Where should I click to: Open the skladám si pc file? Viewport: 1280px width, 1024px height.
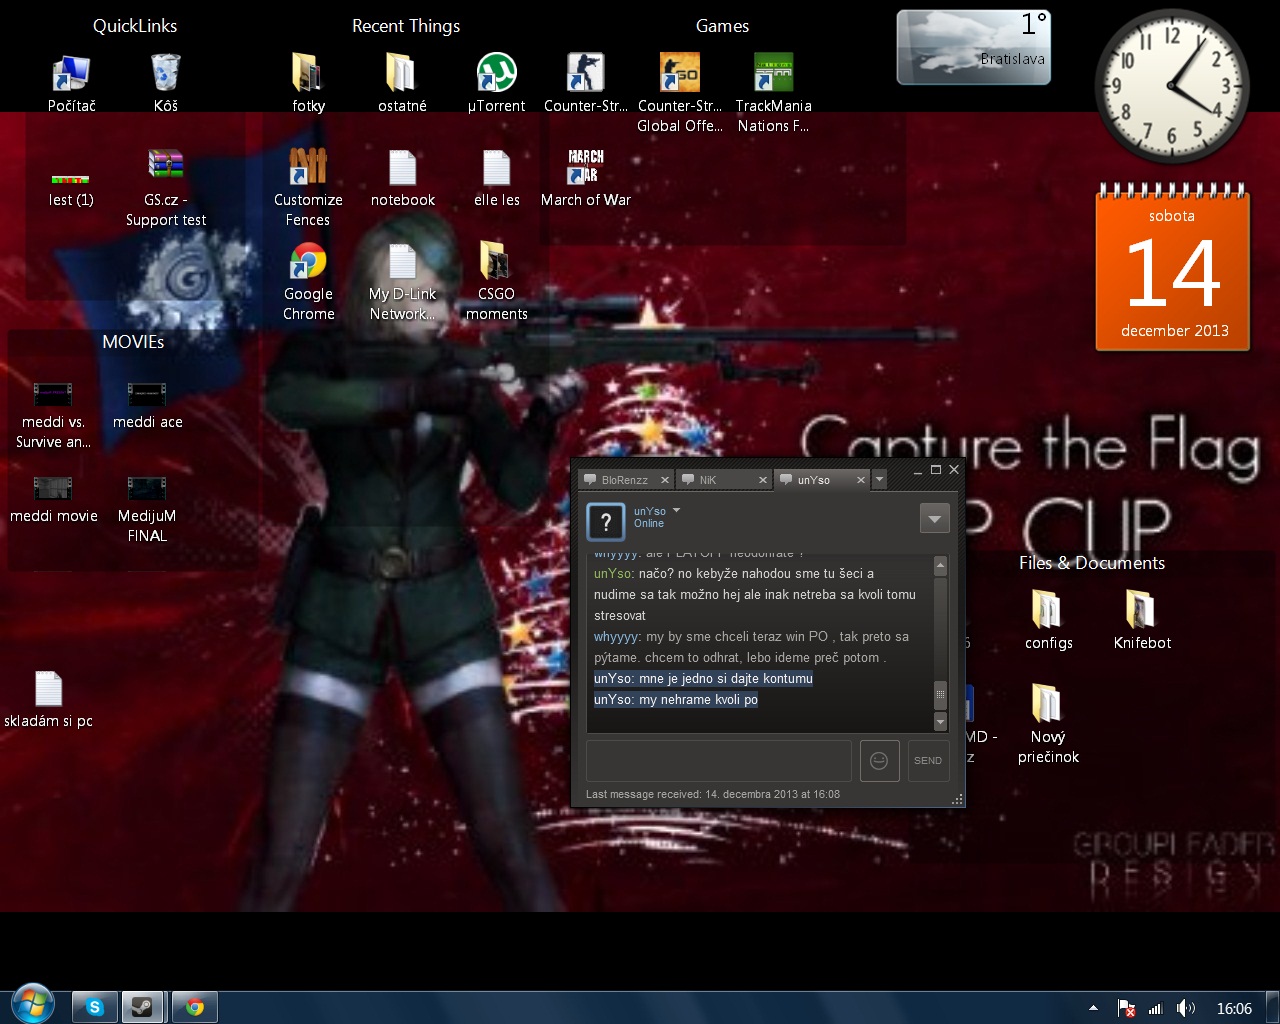pos(48,698)
